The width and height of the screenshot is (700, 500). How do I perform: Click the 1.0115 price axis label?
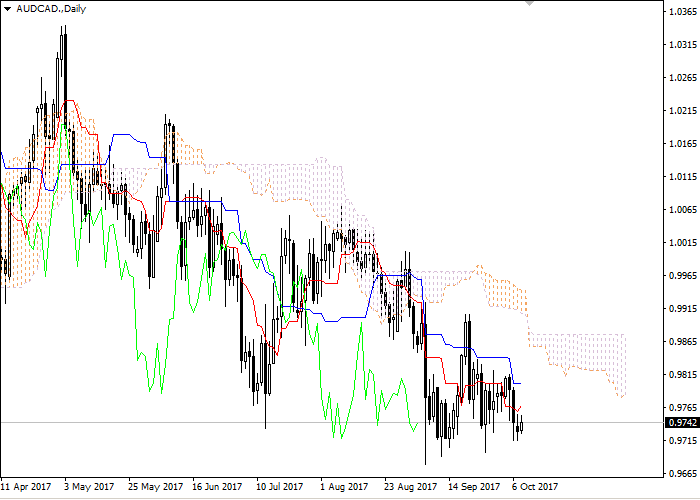(683, 177)
